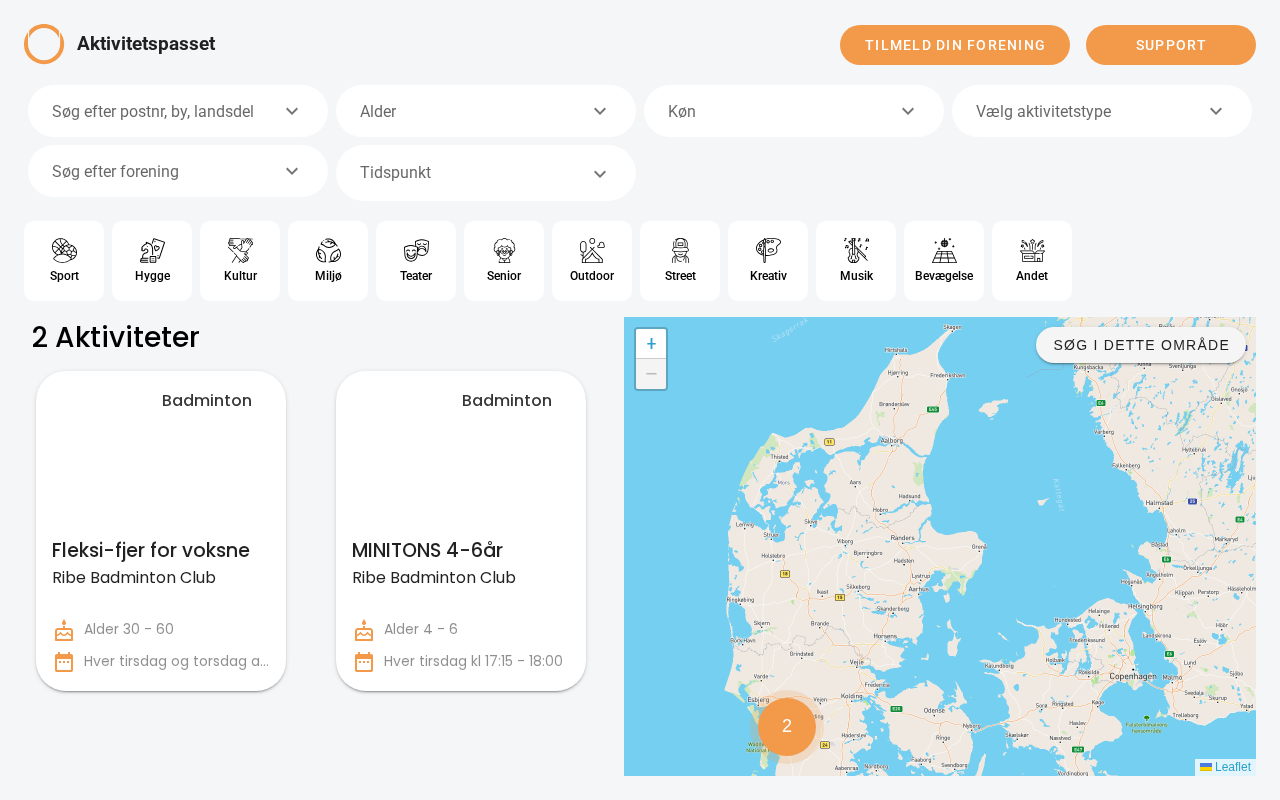Expand the Køn dropdown

tap(794, 111)
